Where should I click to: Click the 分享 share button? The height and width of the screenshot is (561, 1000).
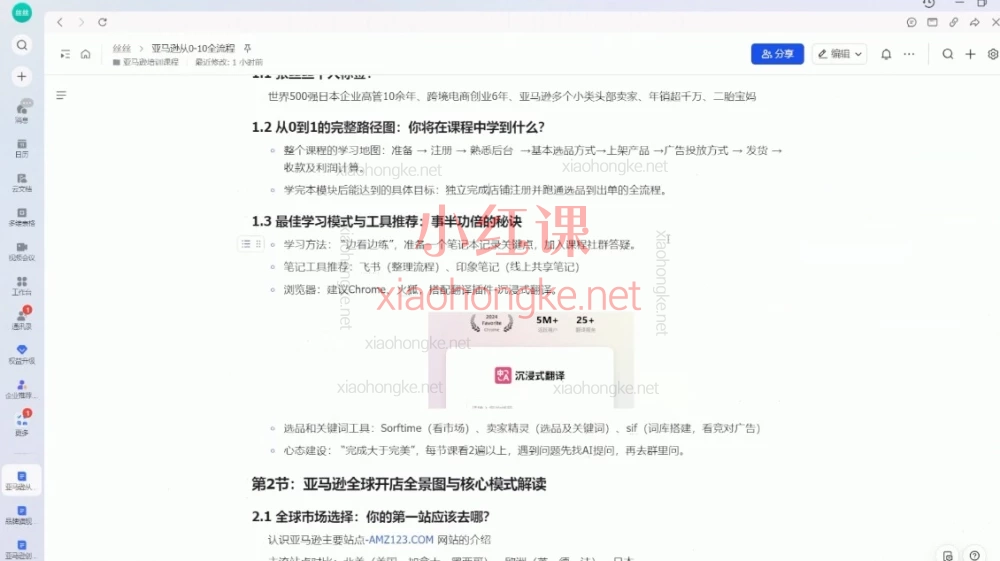(x=777, y=54)
